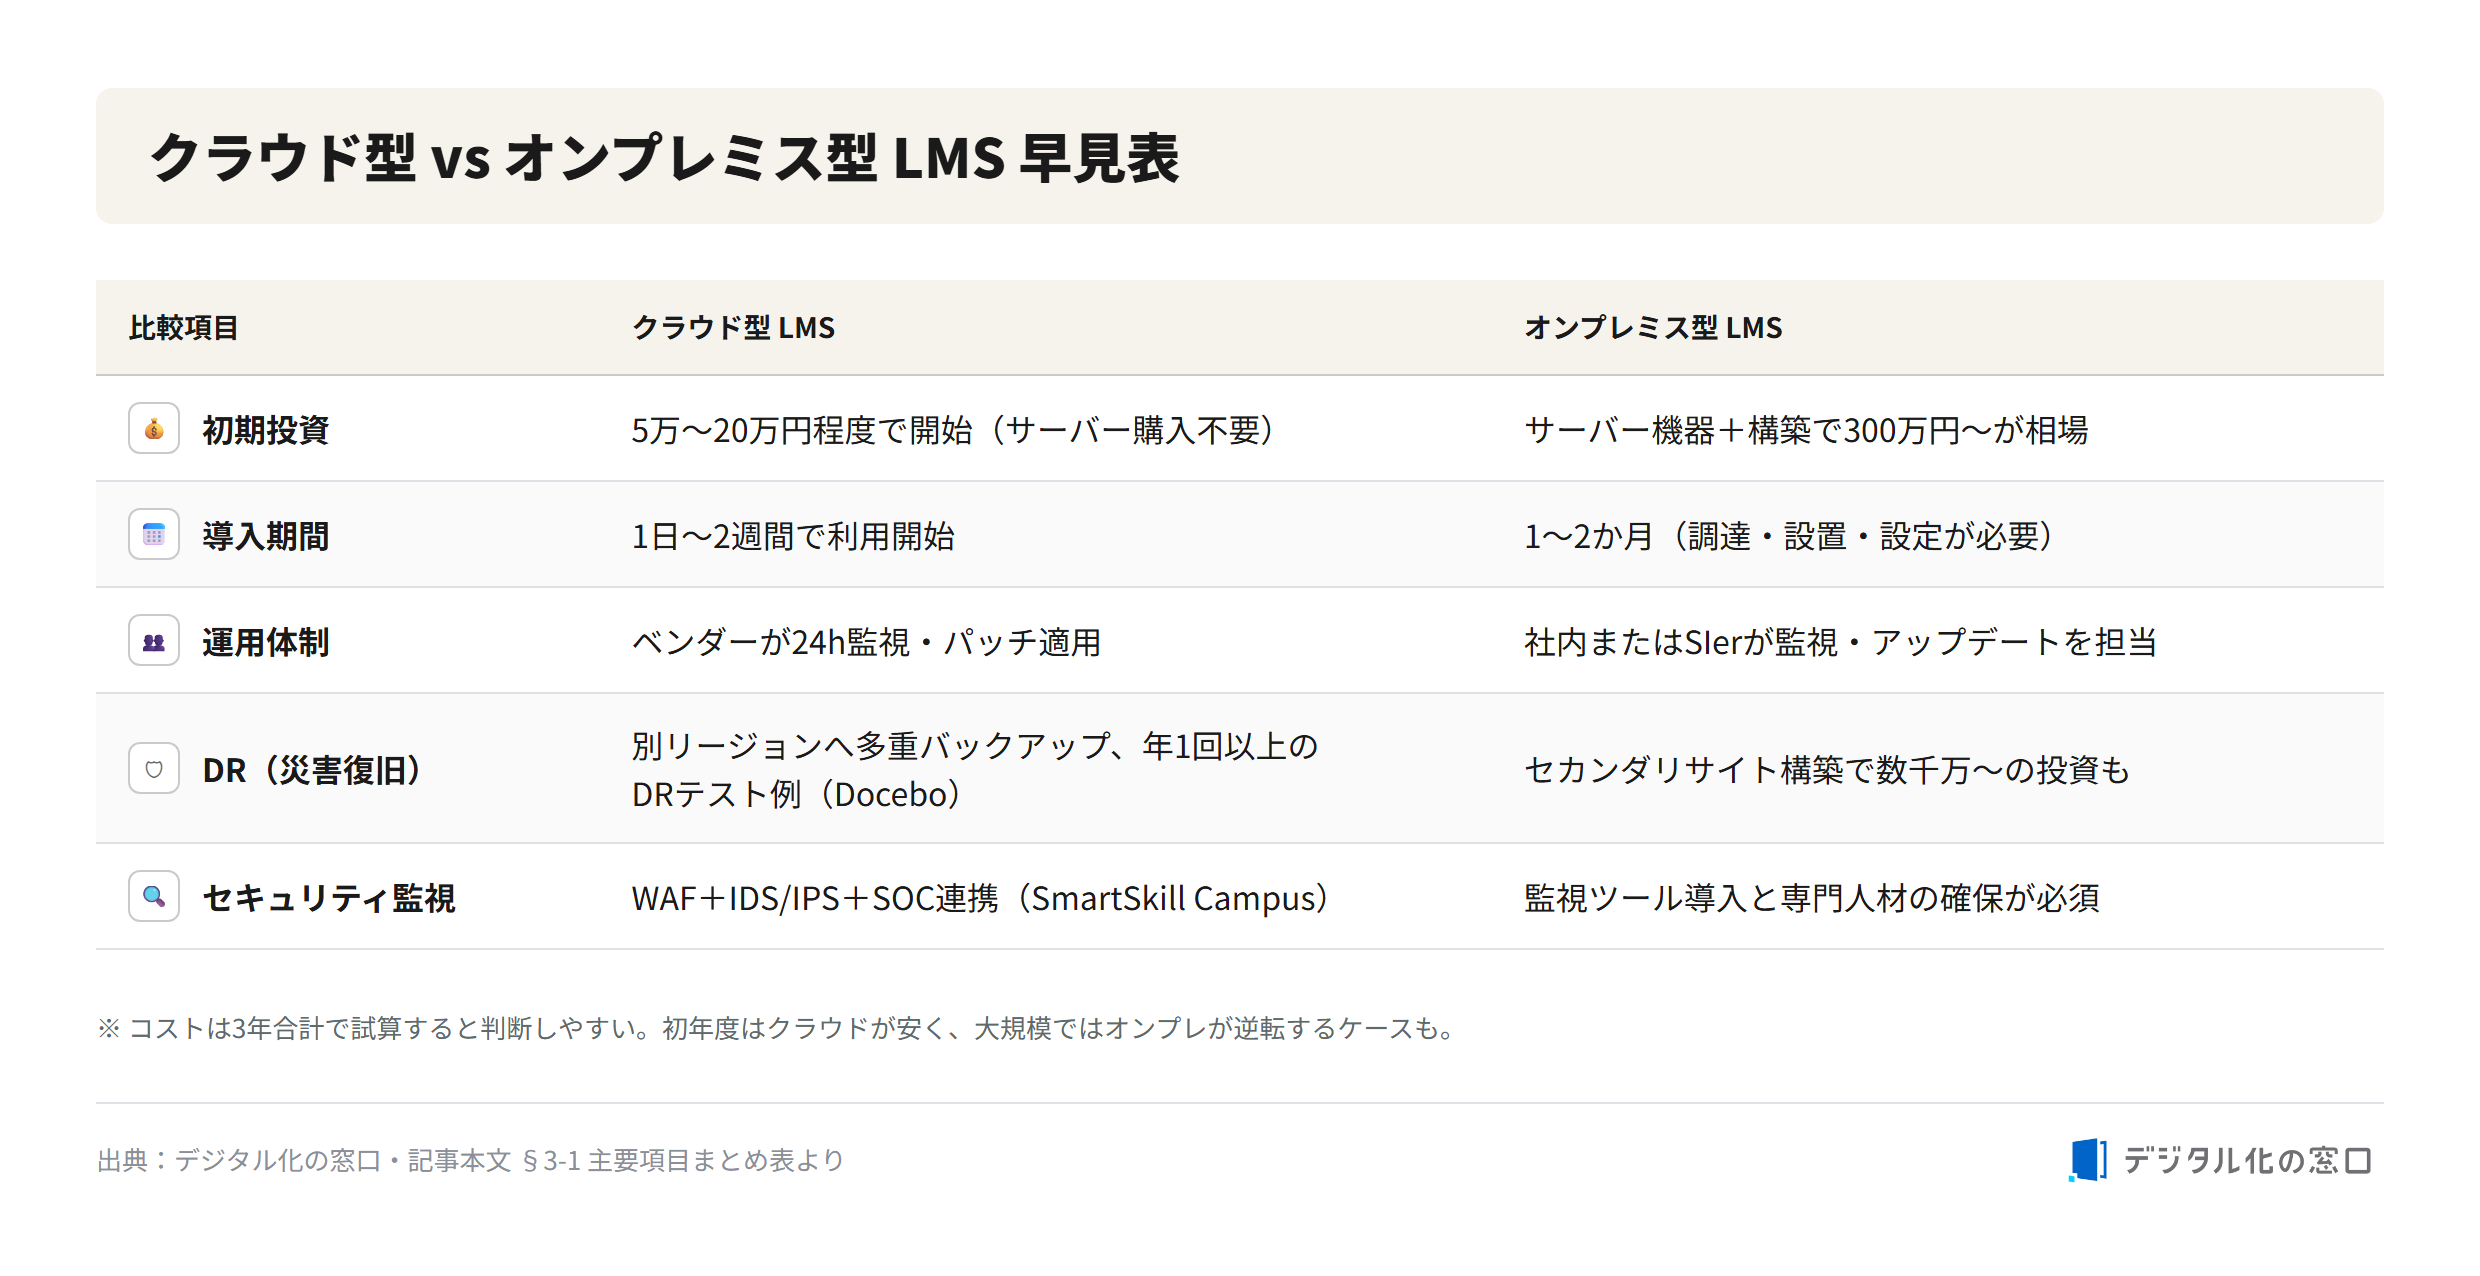Select the クラウド型 LMS column header

tap(733, 328)
